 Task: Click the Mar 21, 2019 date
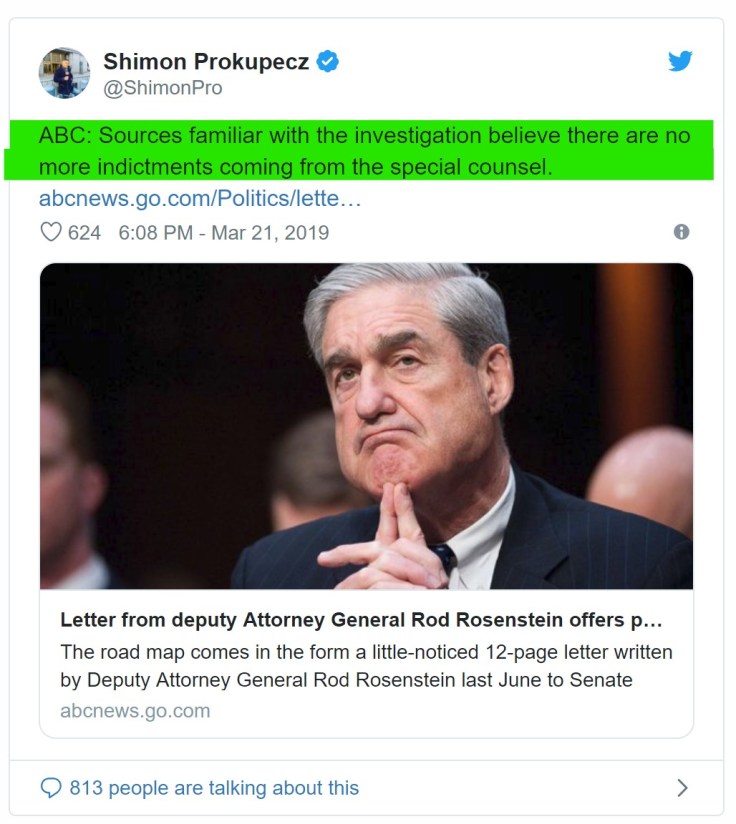[x=270, y=232]
